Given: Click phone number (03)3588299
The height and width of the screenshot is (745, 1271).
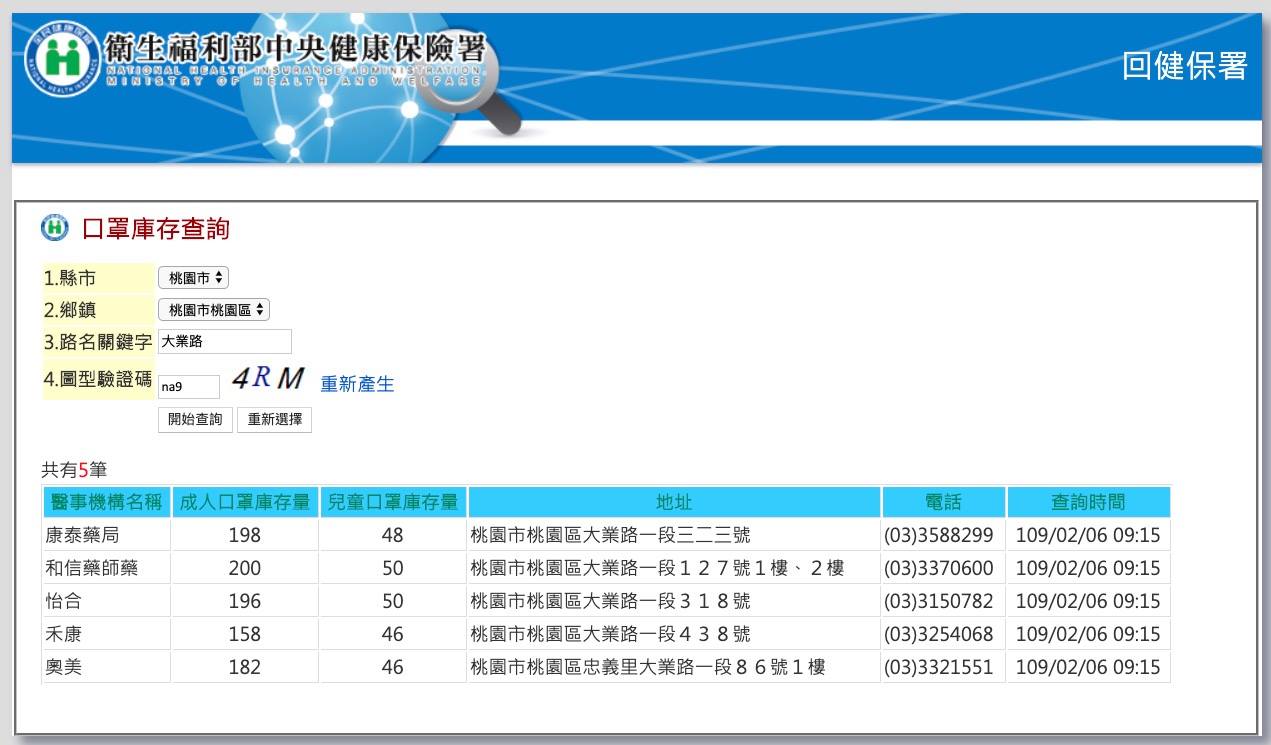Looking at the screenshot, I should [x=939, y=535].
